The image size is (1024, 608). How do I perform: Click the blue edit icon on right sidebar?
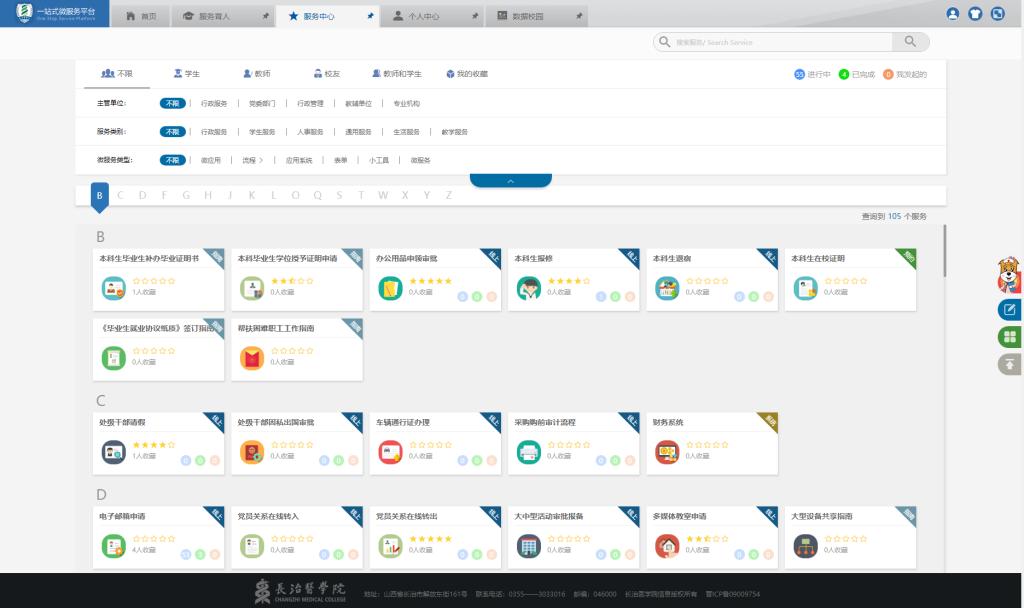(1009, 310)
